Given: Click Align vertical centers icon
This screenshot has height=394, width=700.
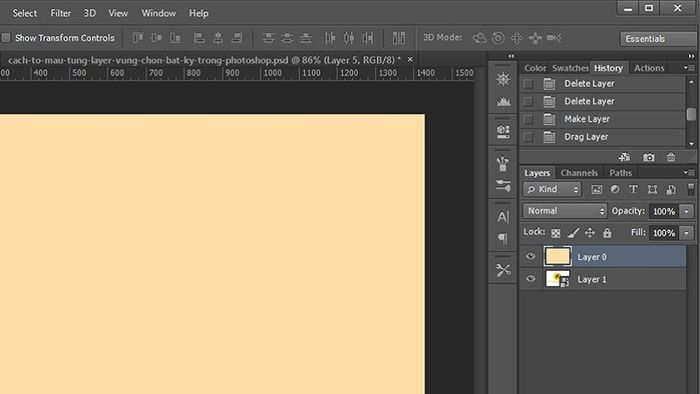Looking at the screenshot, I should (x=156, y=38).
